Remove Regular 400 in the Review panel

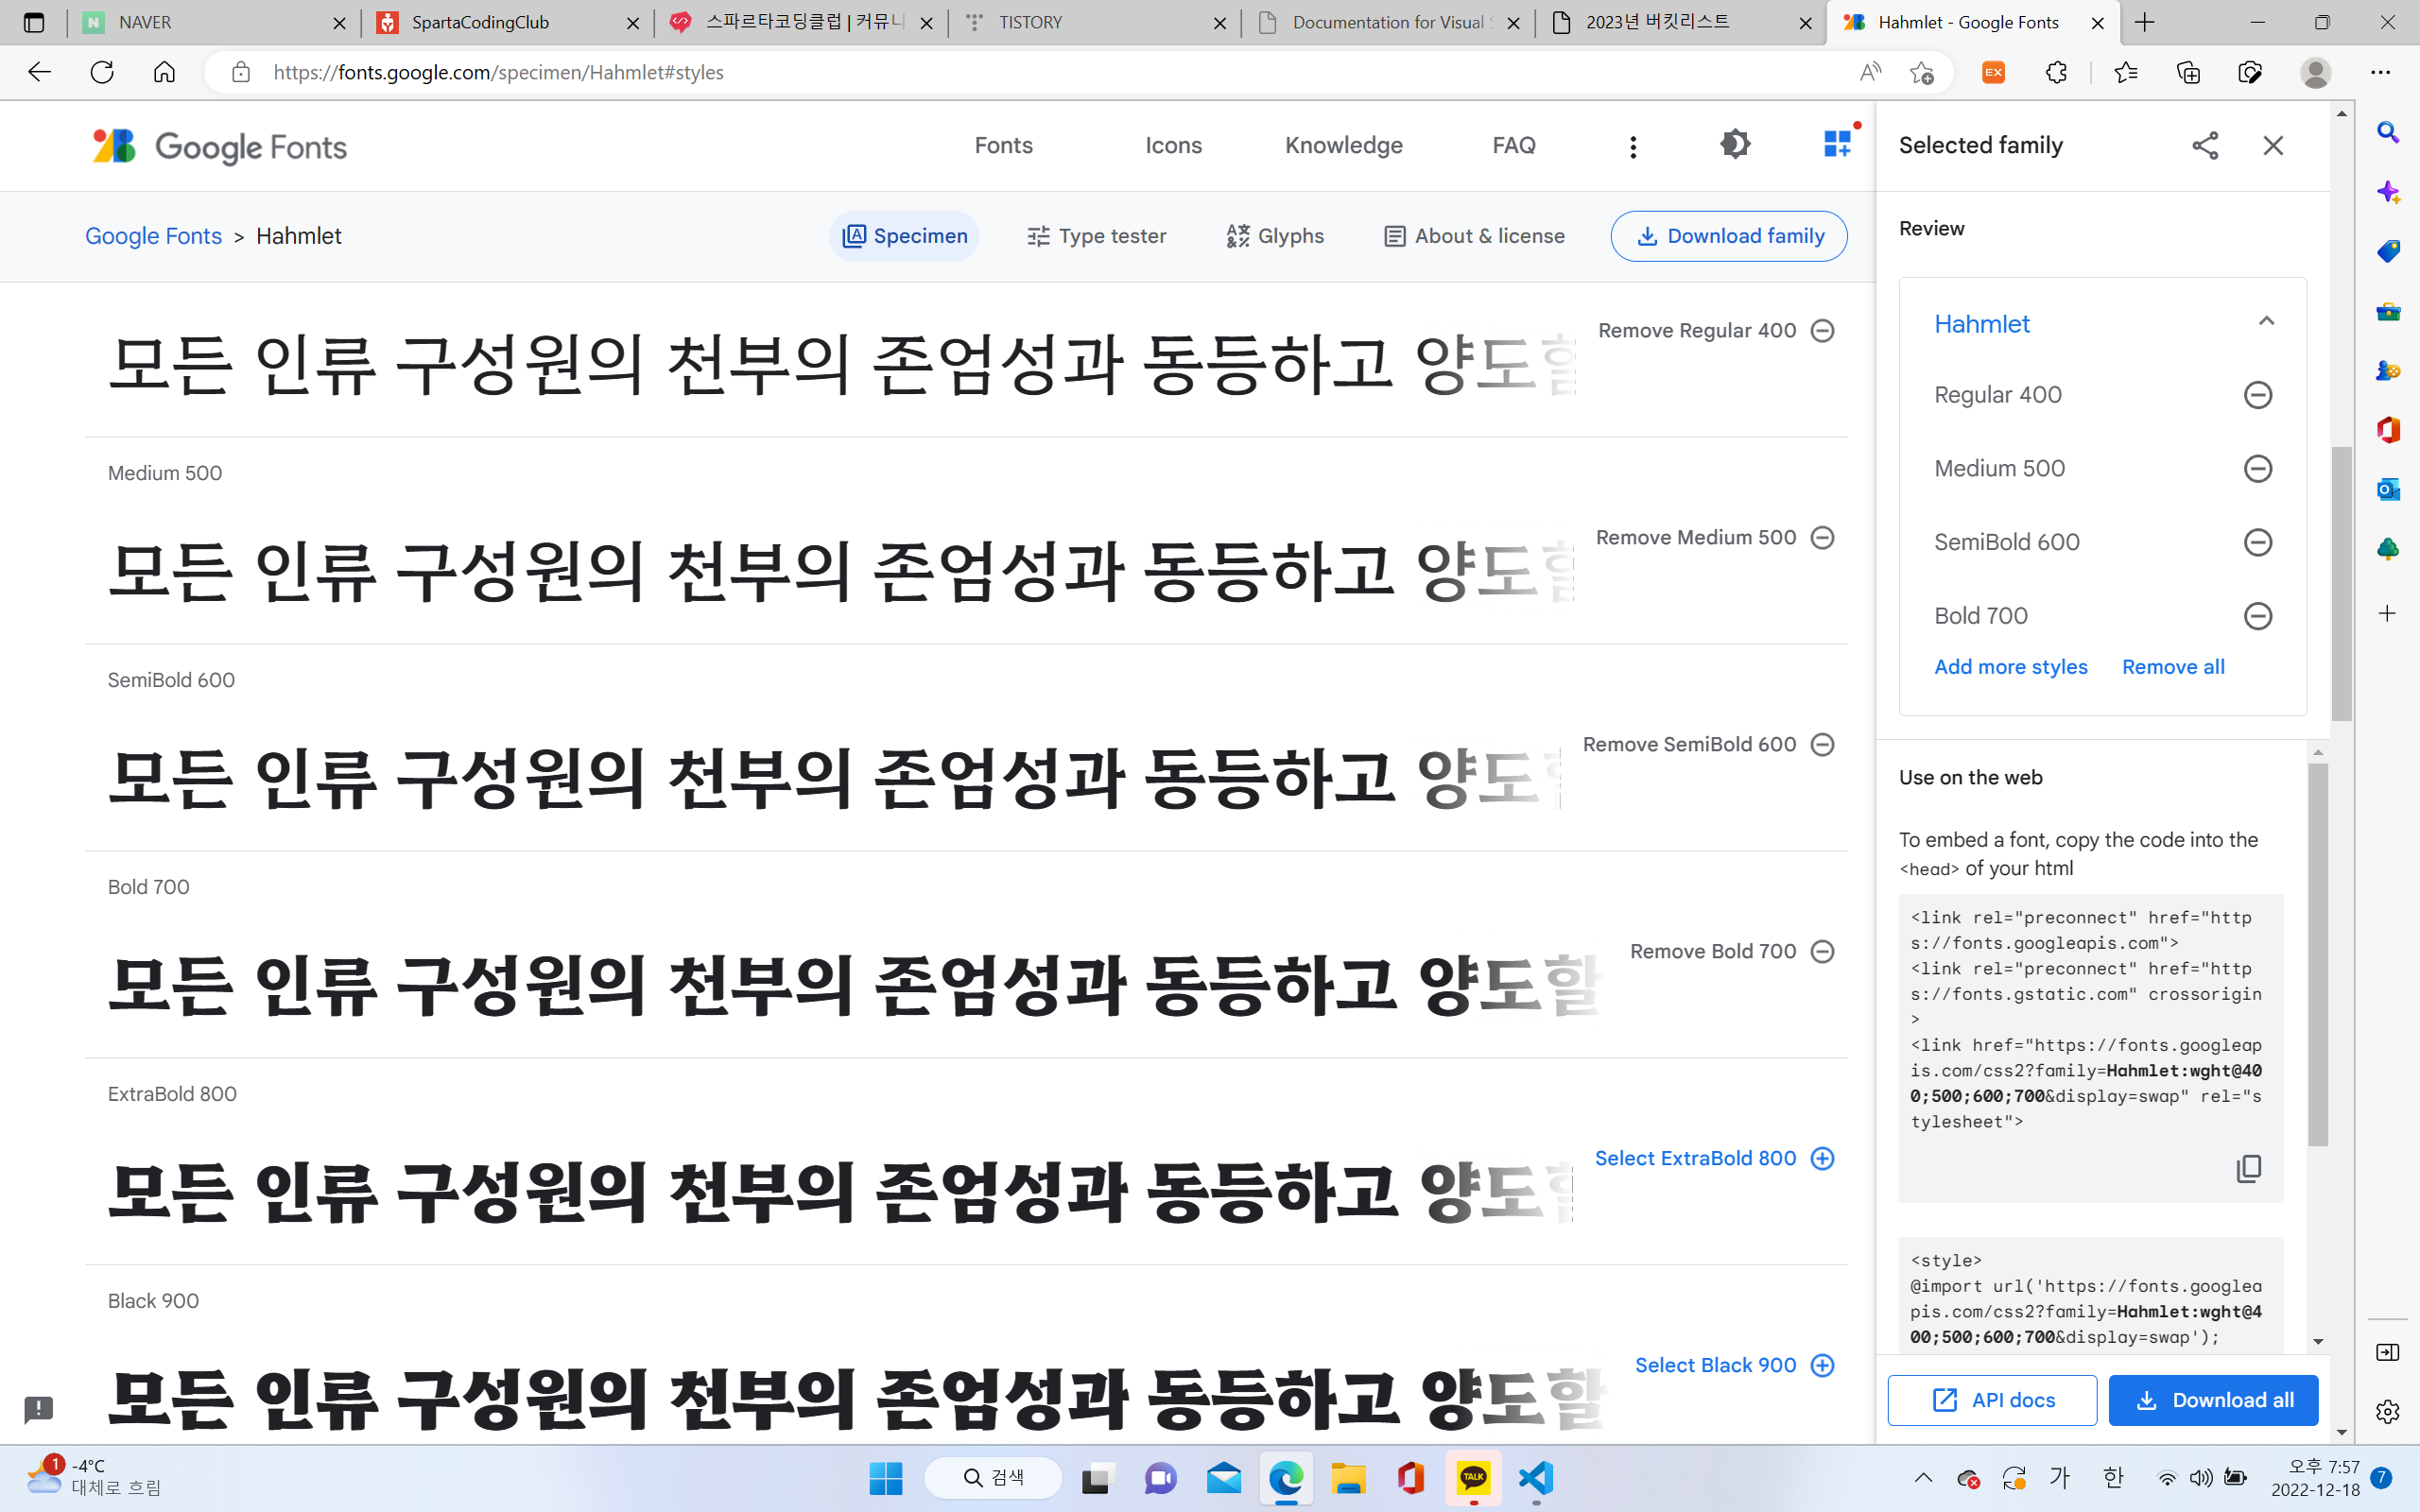point(2257,395)
